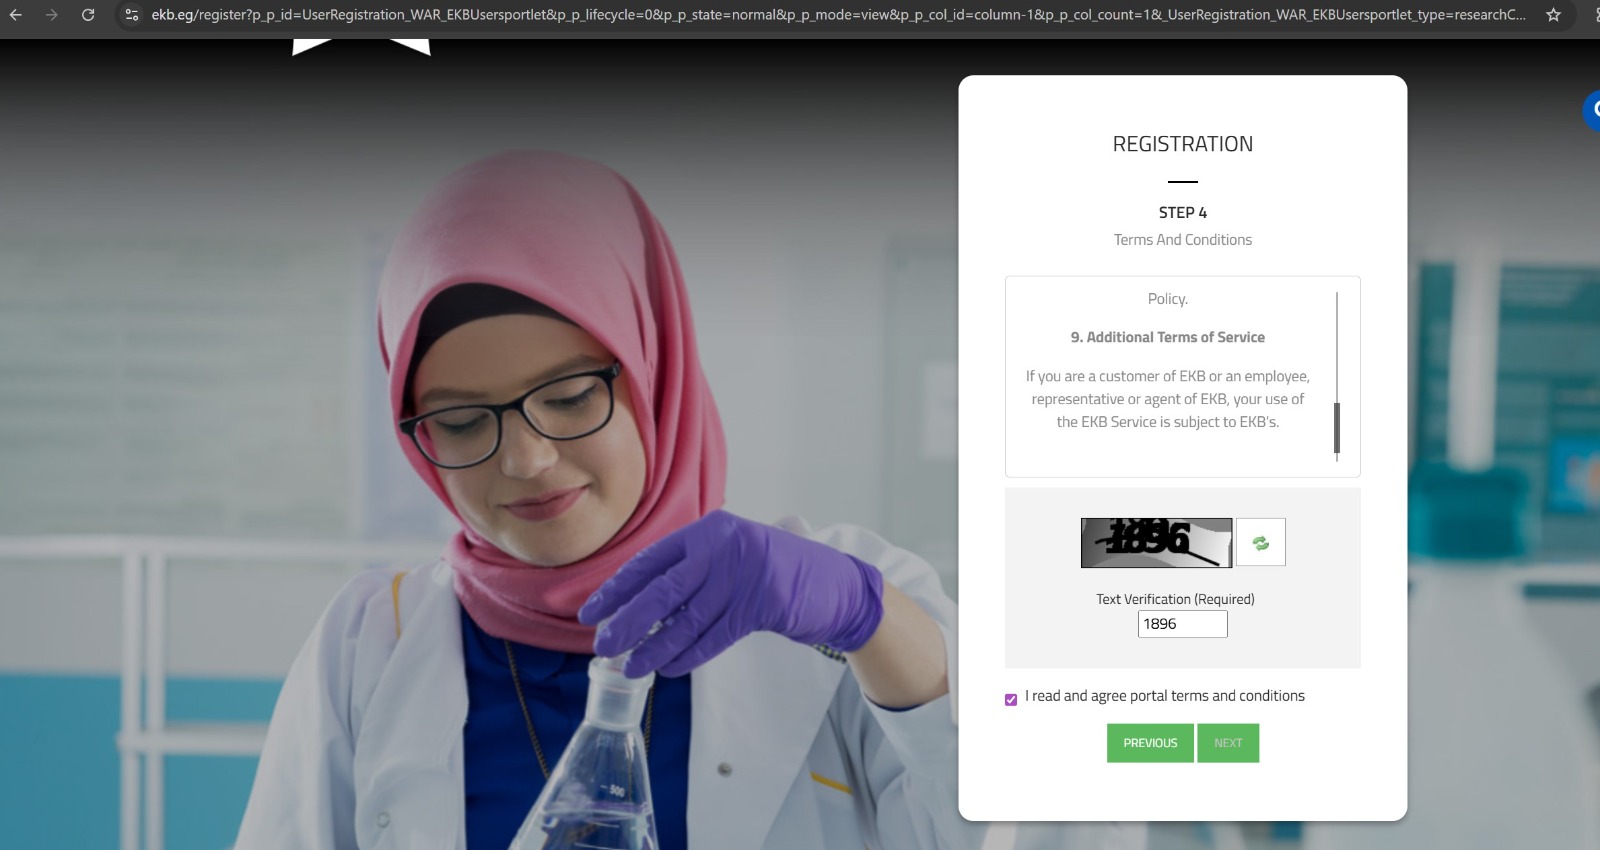Focus the Text Verification input field
This screenshot has width=1600, height=850.
[x=1182, y=624]
